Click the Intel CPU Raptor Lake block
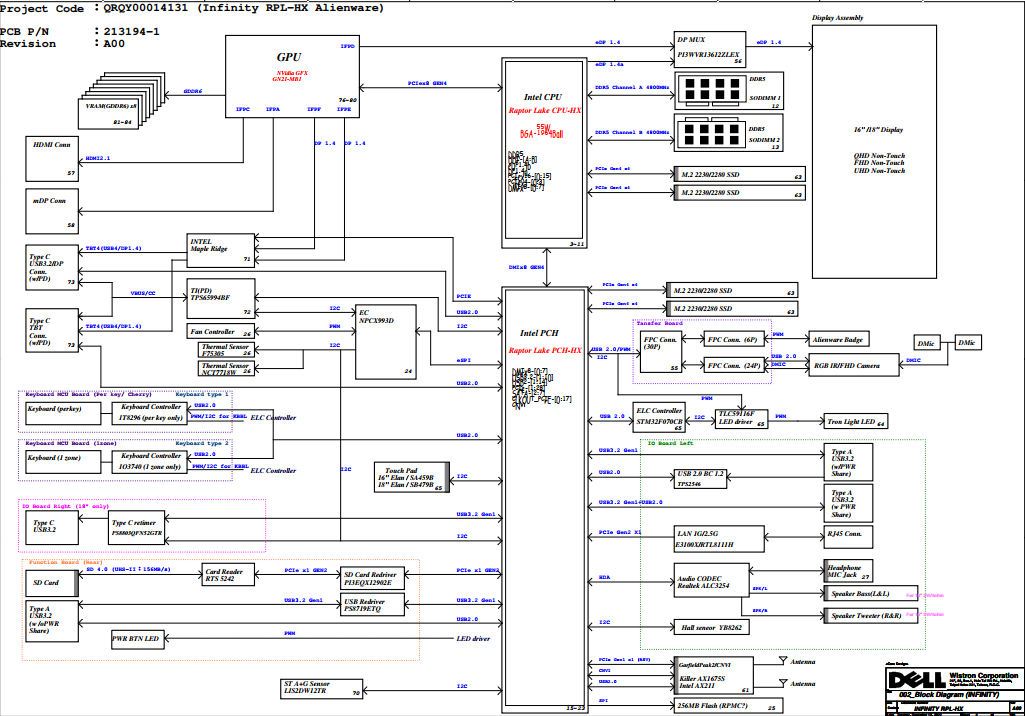This screenshot has height=716, width=1025. [541, 150]
